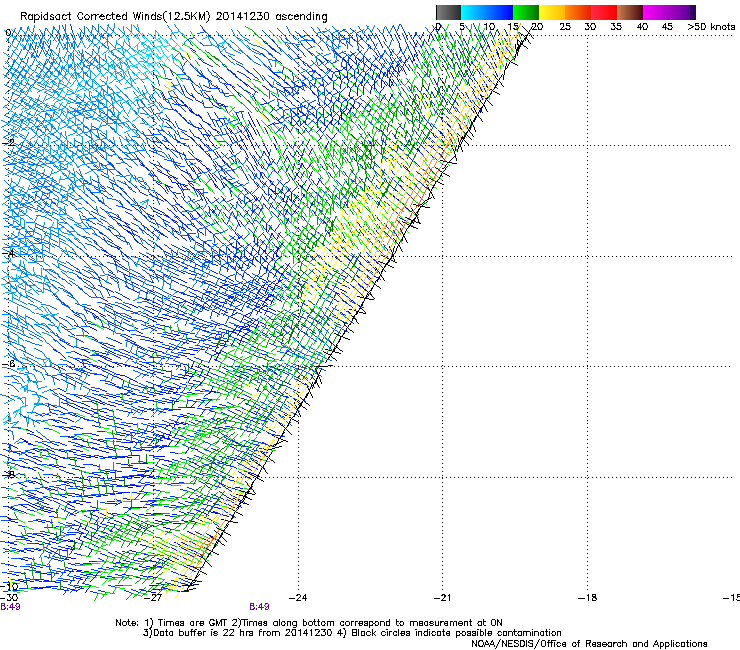This screenshot has height=650, width=740.
Task: Click the note 'Times are GMT'
Action: [193, 623]
